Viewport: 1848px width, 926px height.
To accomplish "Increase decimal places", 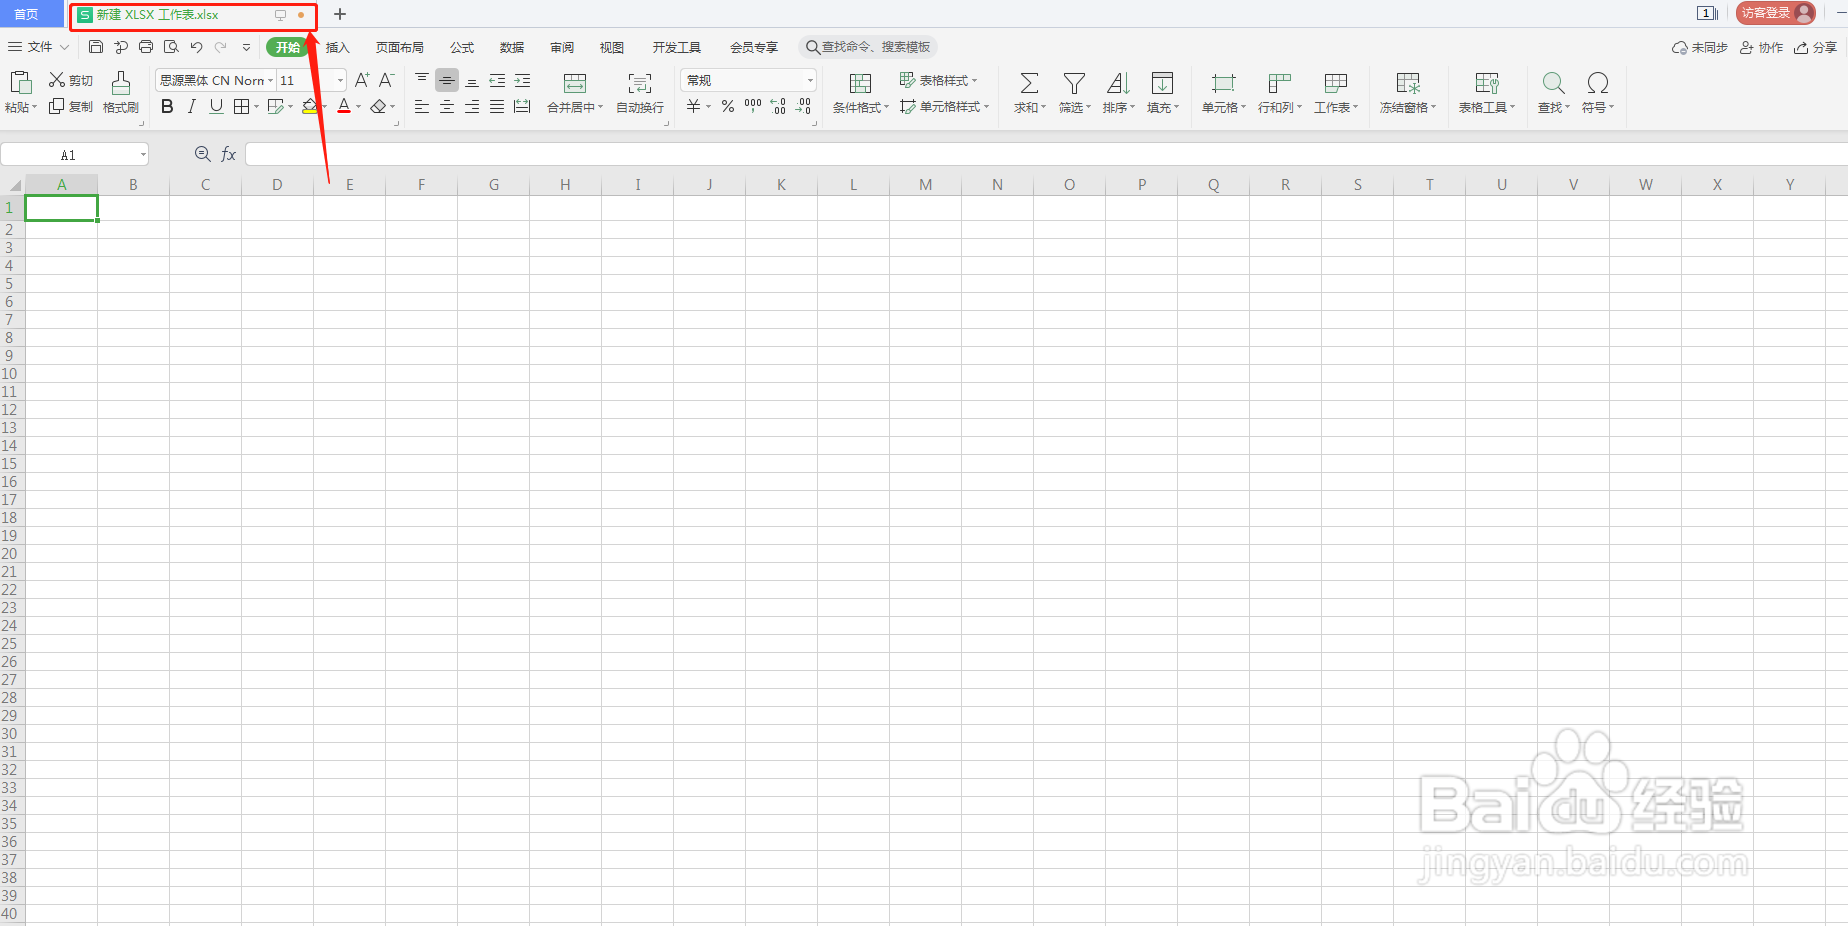I will pyautogui.click(x=778, y=107).
